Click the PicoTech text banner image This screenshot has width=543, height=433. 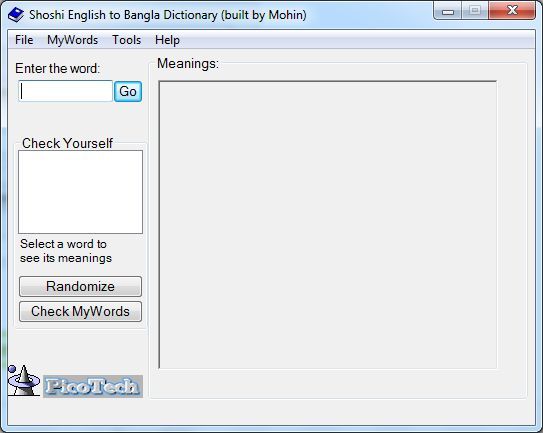tap(93, 386)
